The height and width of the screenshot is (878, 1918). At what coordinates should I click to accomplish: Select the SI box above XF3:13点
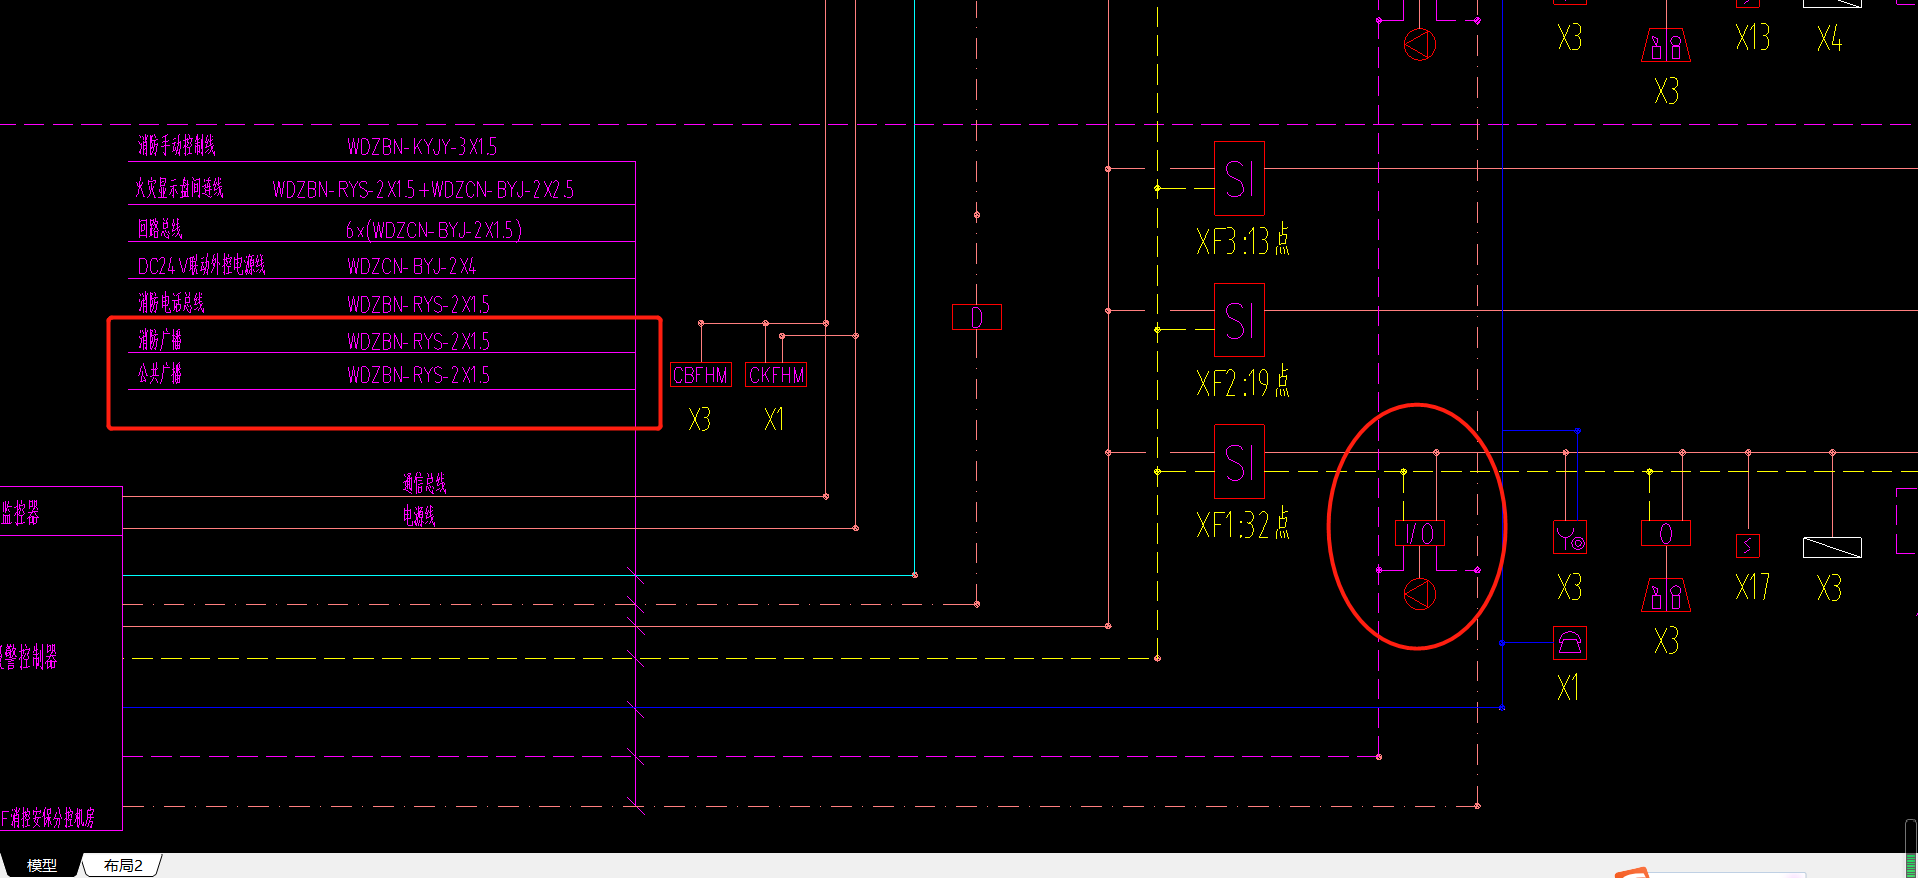pyautogui.click(x=1239, y=179)
